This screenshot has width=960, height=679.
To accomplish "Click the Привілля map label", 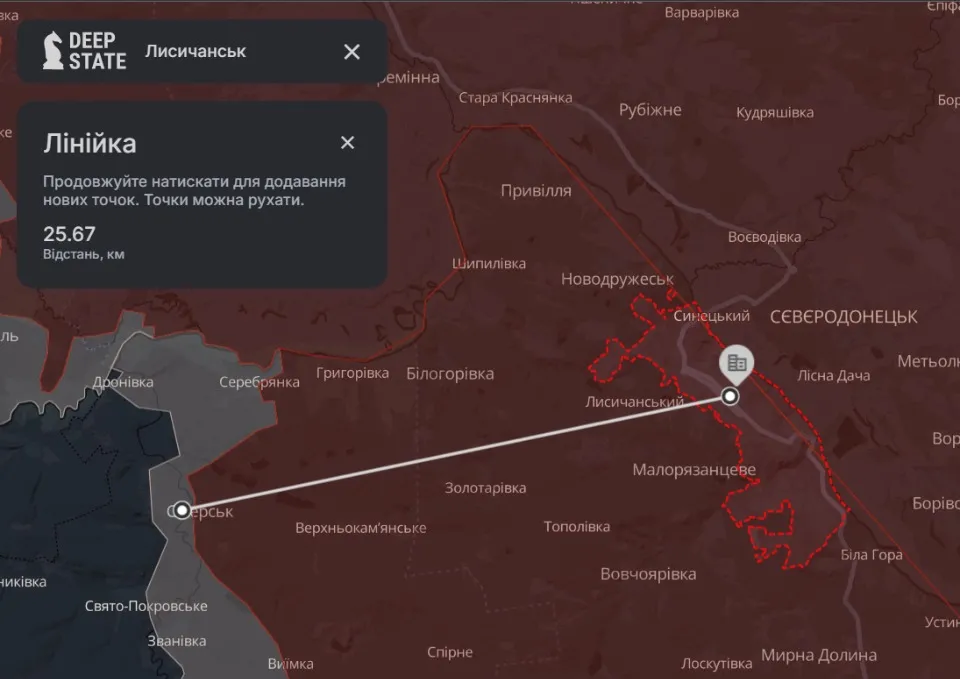I will tap(536, 191).
